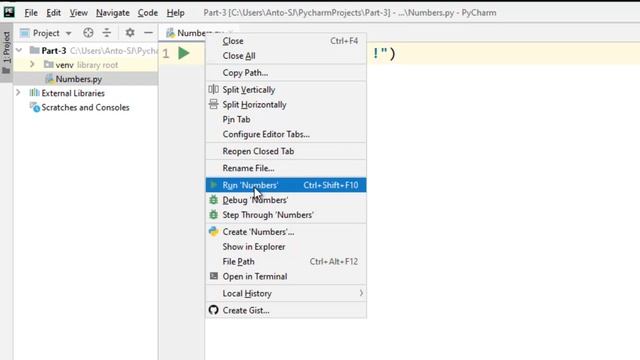Image resolution: width=640 pixels, height=360 pixels.
Task: Click the venv folder icon
Action: [x=49, y=64]
